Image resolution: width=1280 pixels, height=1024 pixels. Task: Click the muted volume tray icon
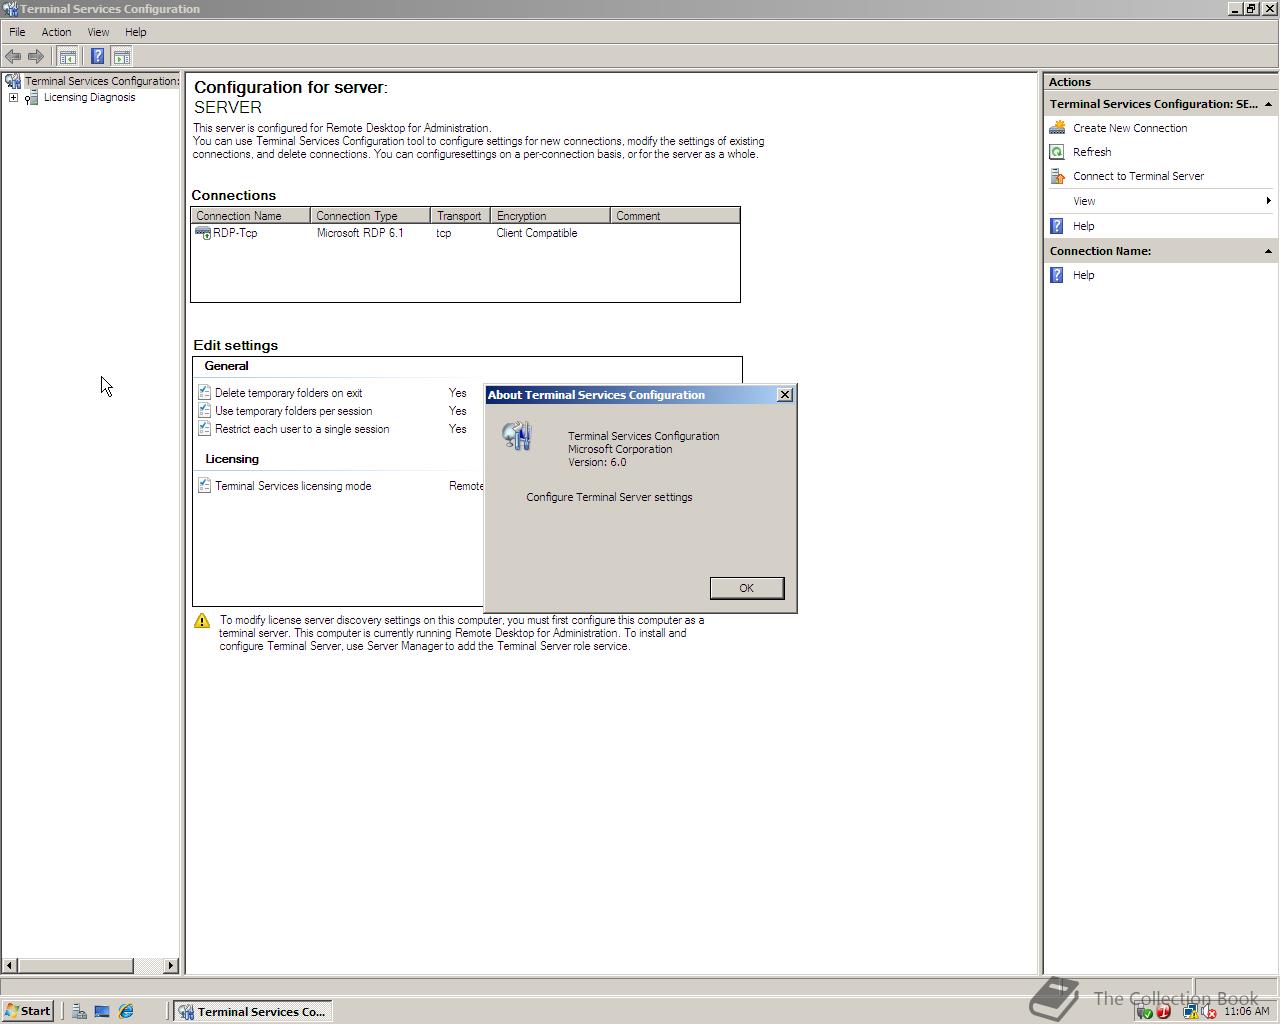click(x=1208, y=1012)
